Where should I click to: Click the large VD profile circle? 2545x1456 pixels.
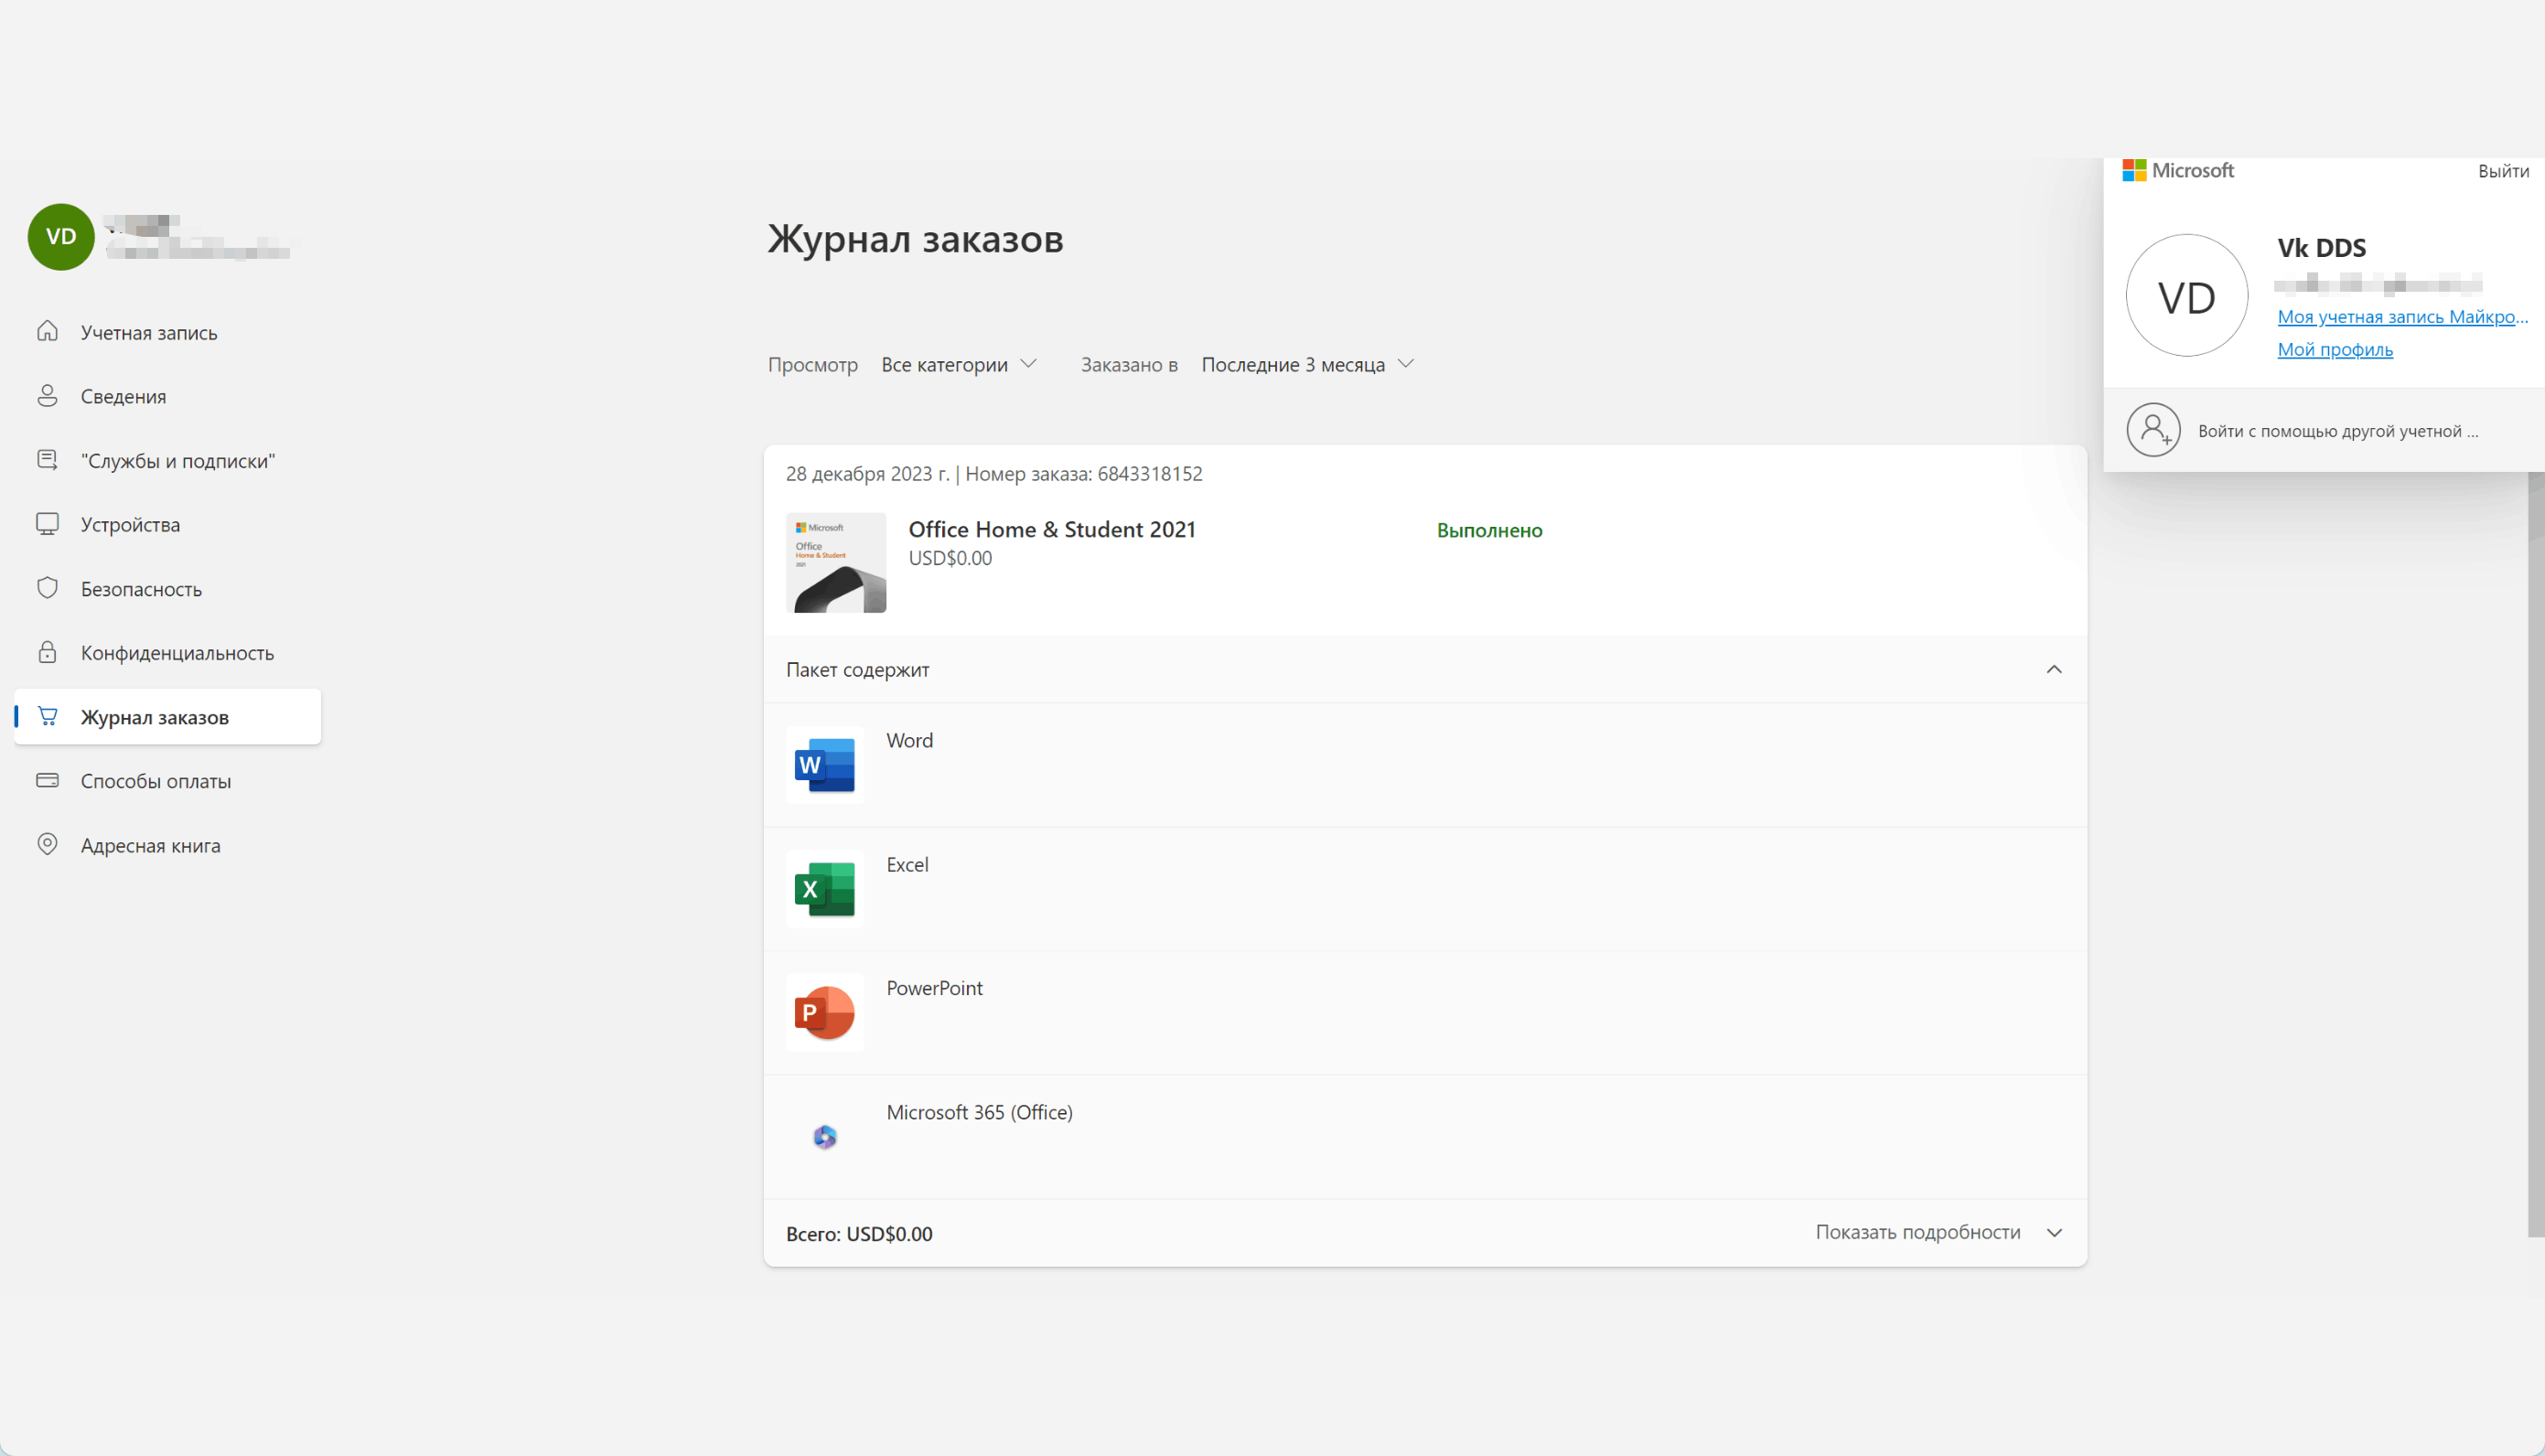2186,296
